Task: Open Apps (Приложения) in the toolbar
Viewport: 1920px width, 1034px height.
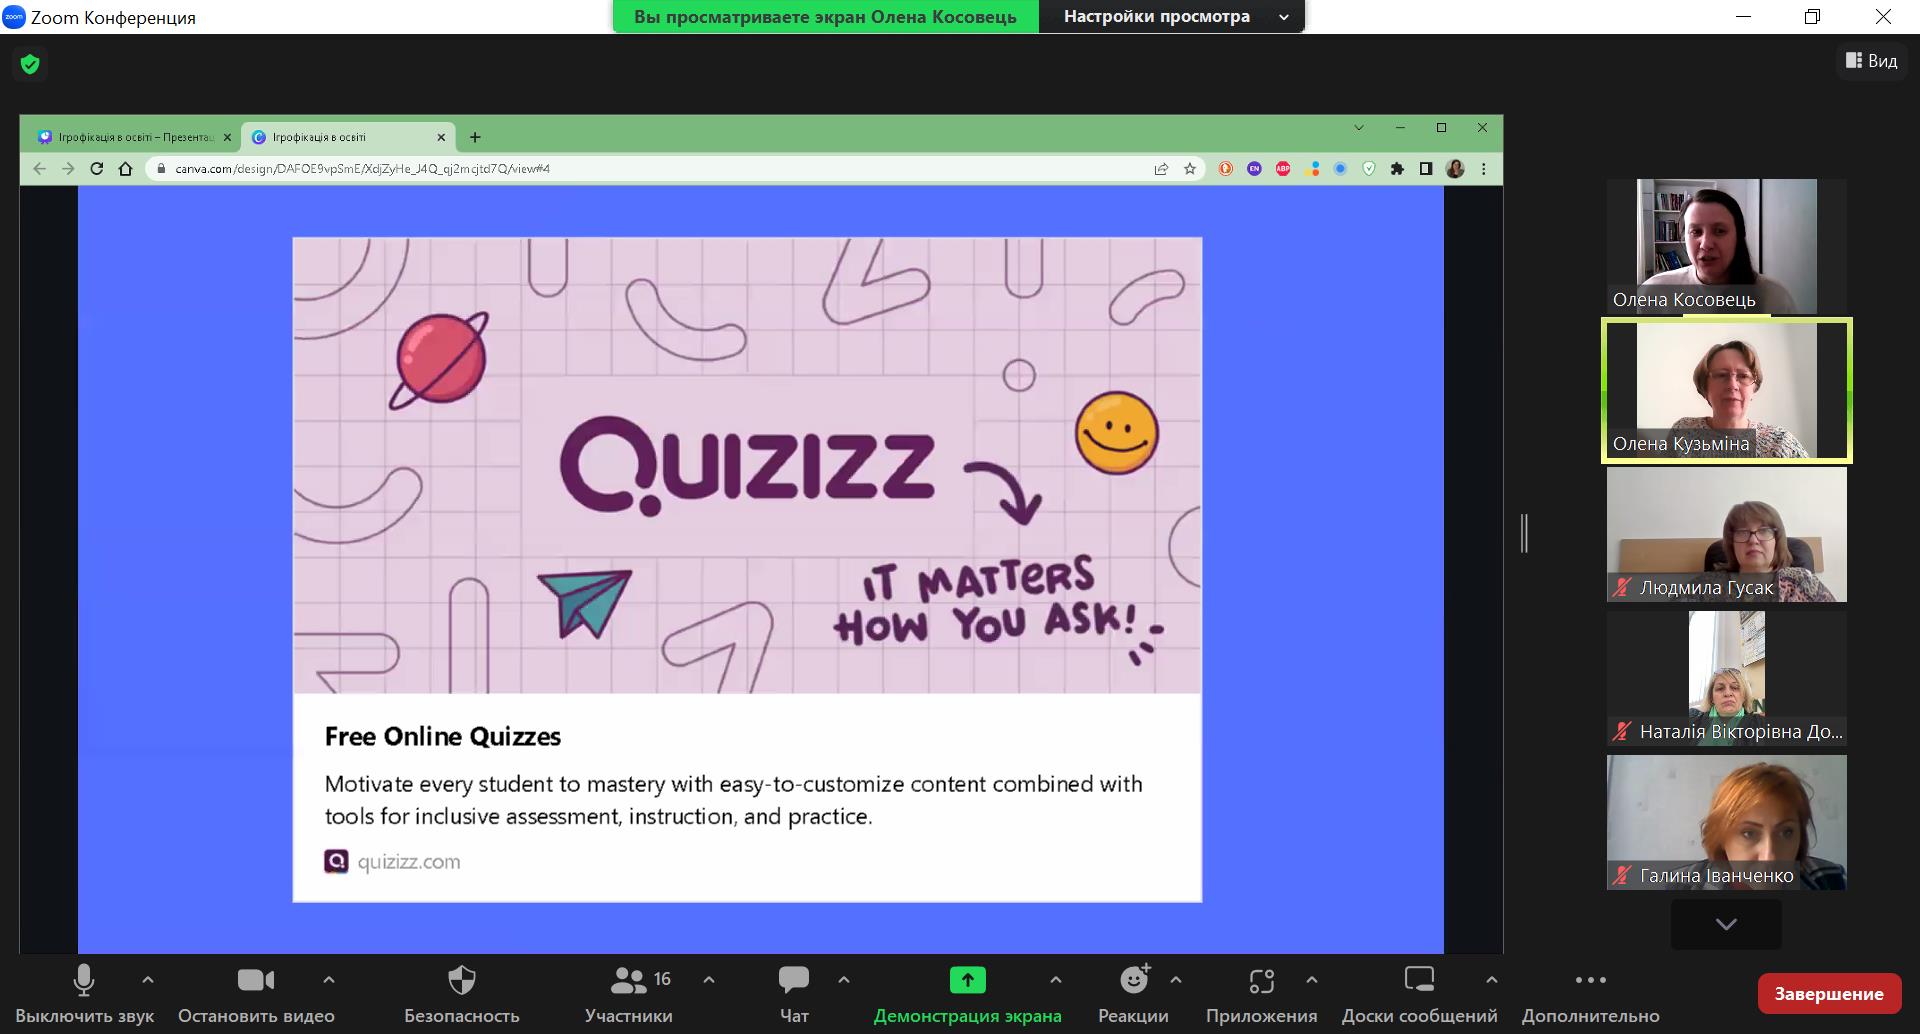Action: 1261,993
